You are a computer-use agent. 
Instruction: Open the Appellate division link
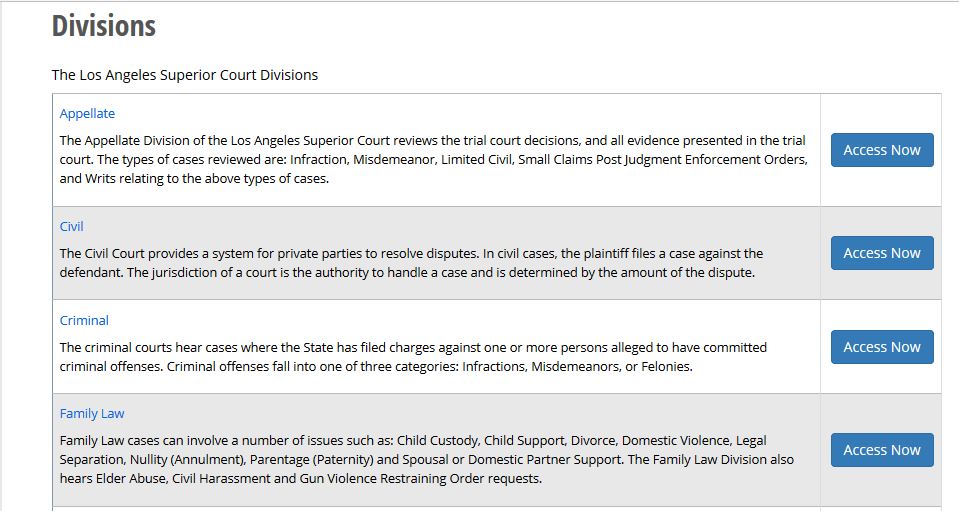pyautogui.click(x=87, y=114)
